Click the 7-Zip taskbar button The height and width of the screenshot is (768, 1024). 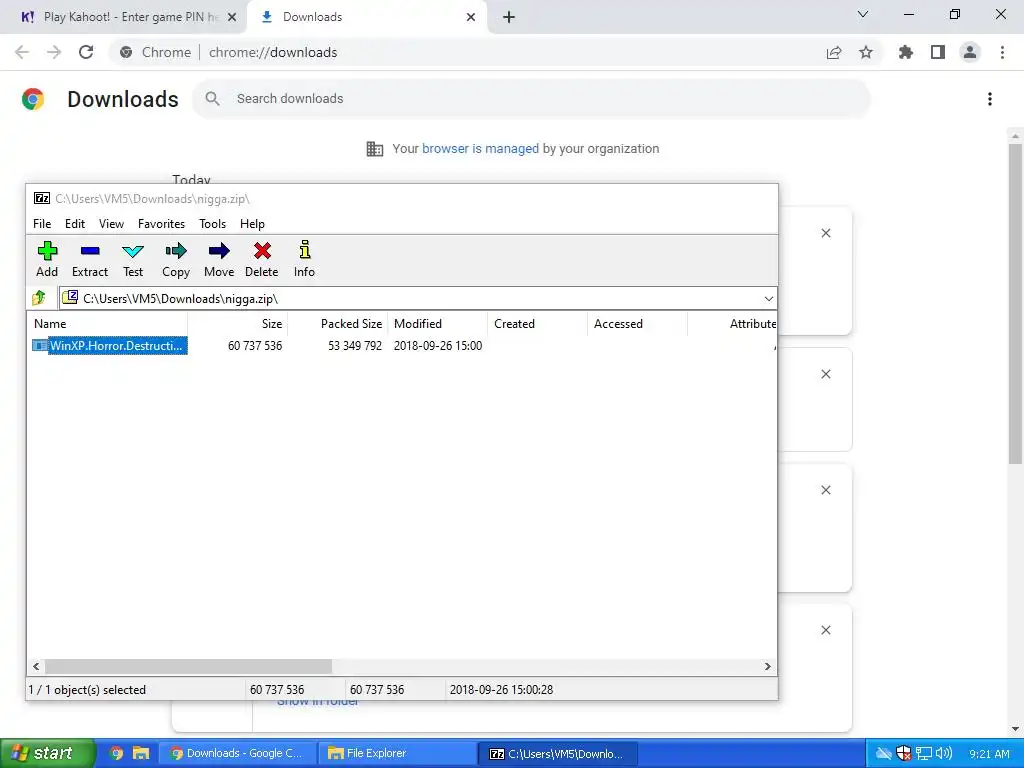point(558,753)
